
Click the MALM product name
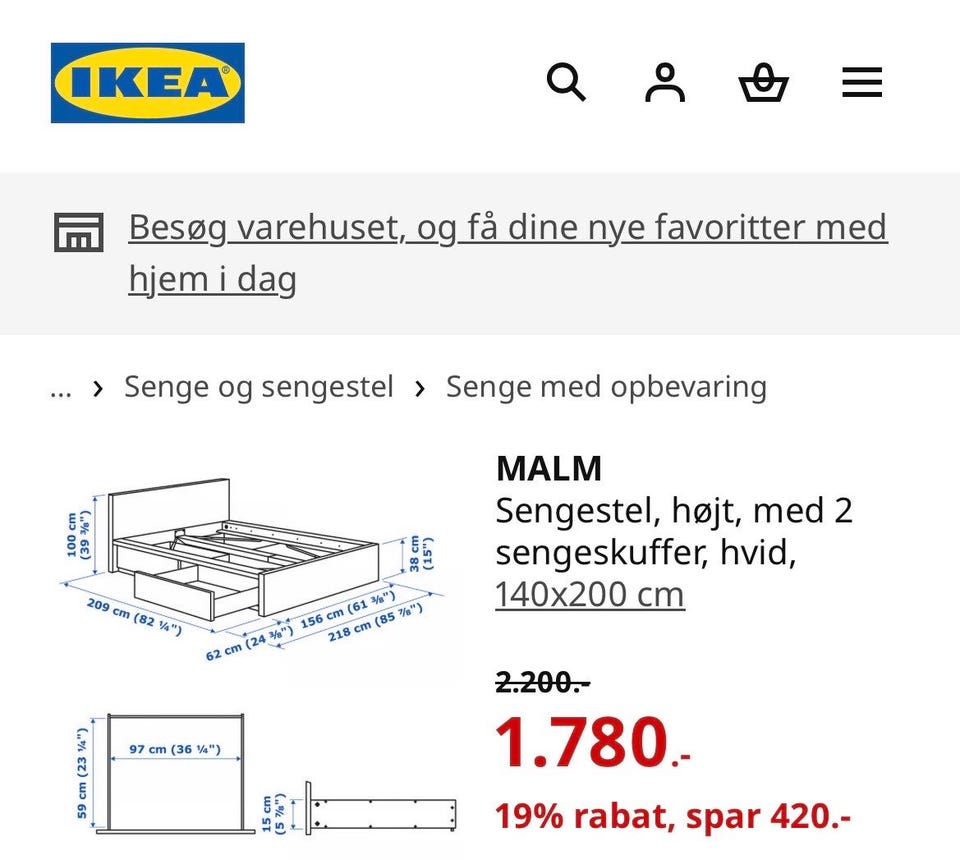point(549,468)
